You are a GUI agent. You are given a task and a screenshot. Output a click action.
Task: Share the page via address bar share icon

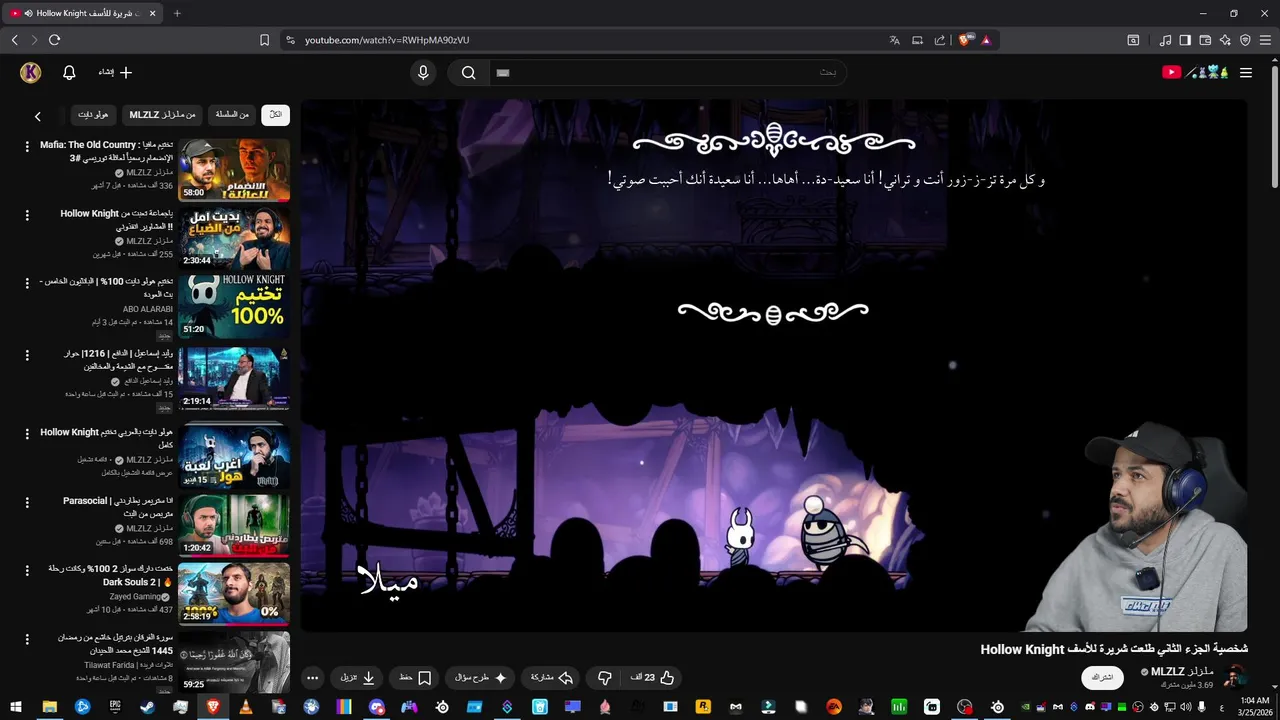940,40
